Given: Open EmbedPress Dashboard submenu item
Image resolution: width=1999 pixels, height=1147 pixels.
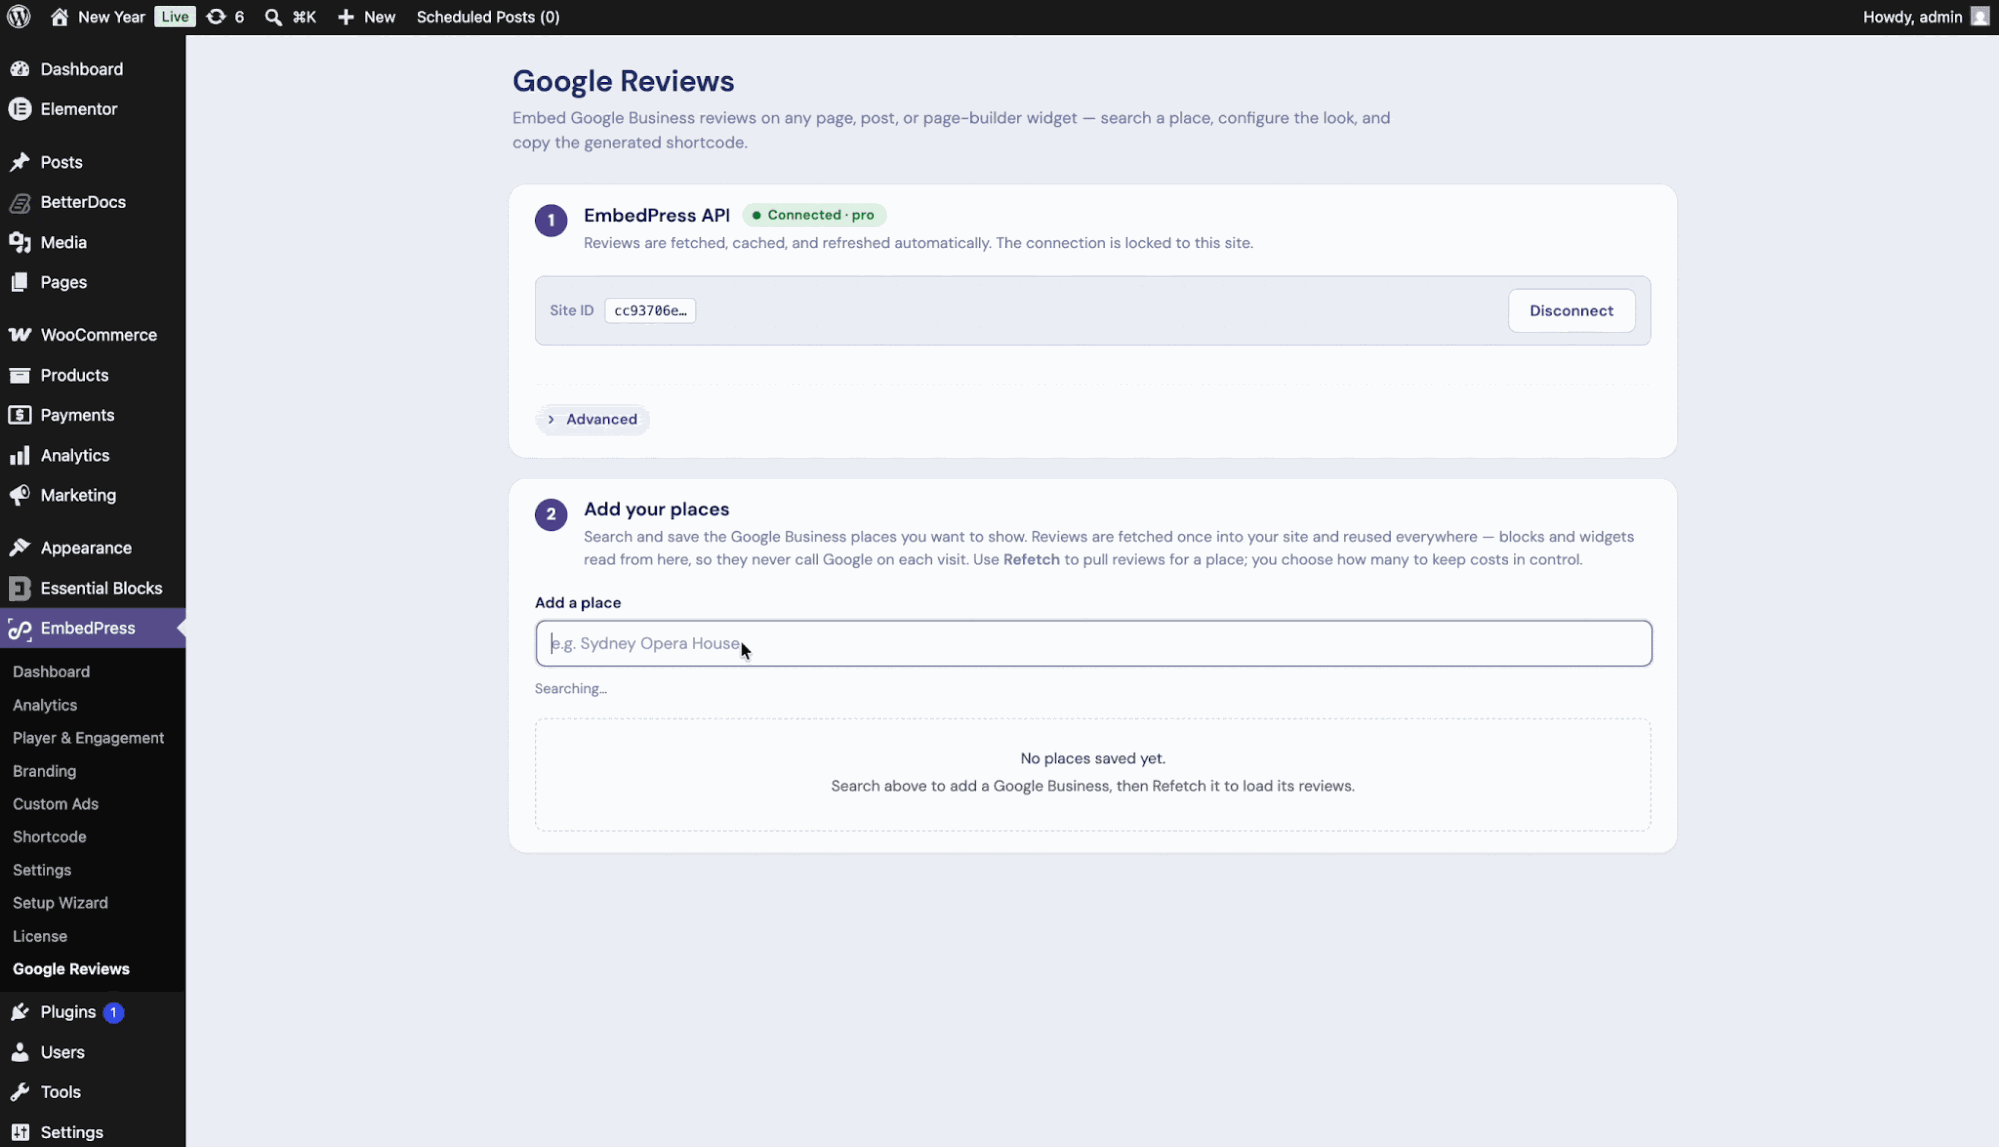Looking at the screenshot, I should [51, 672].
